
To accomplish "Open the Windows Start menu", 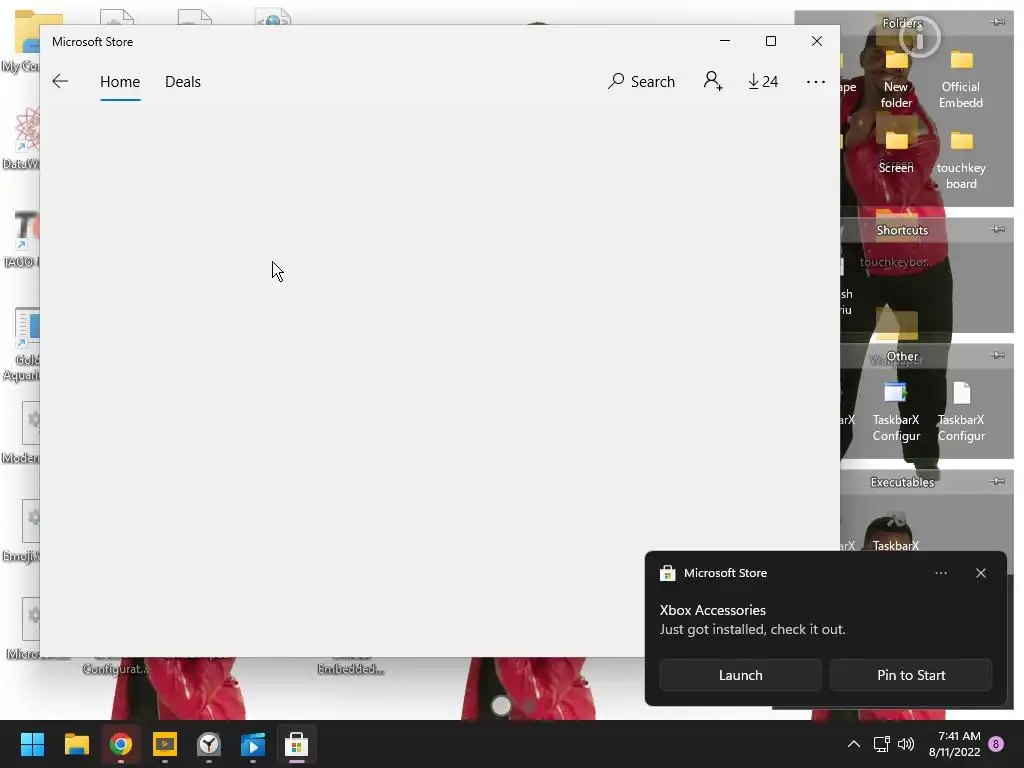I will 32,744.
